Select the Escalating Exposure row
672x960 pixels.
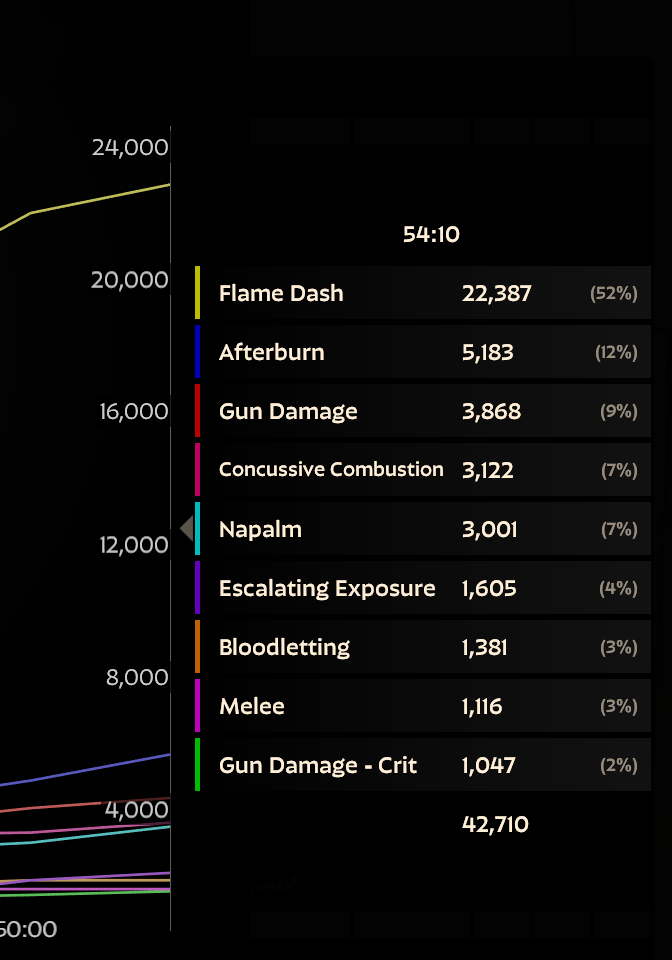click(423, 588)
